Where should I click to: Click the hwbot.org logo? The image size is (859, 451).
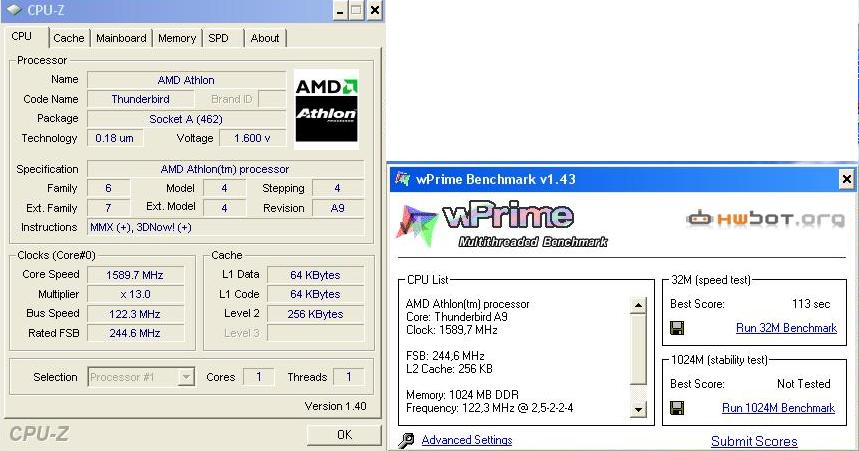[x=765, y=219]
